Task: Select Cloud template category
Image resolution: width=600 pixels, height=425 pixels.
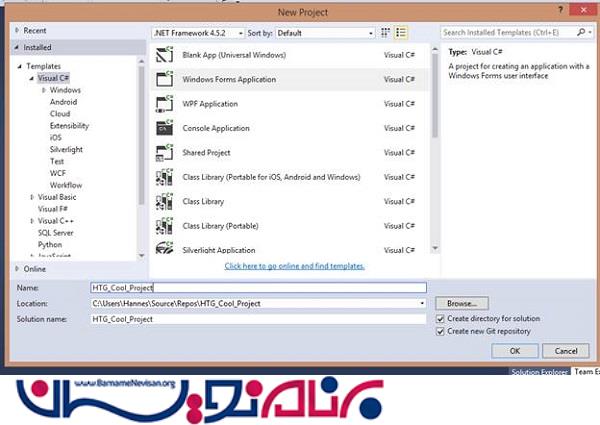Action: tap(60, 114)
